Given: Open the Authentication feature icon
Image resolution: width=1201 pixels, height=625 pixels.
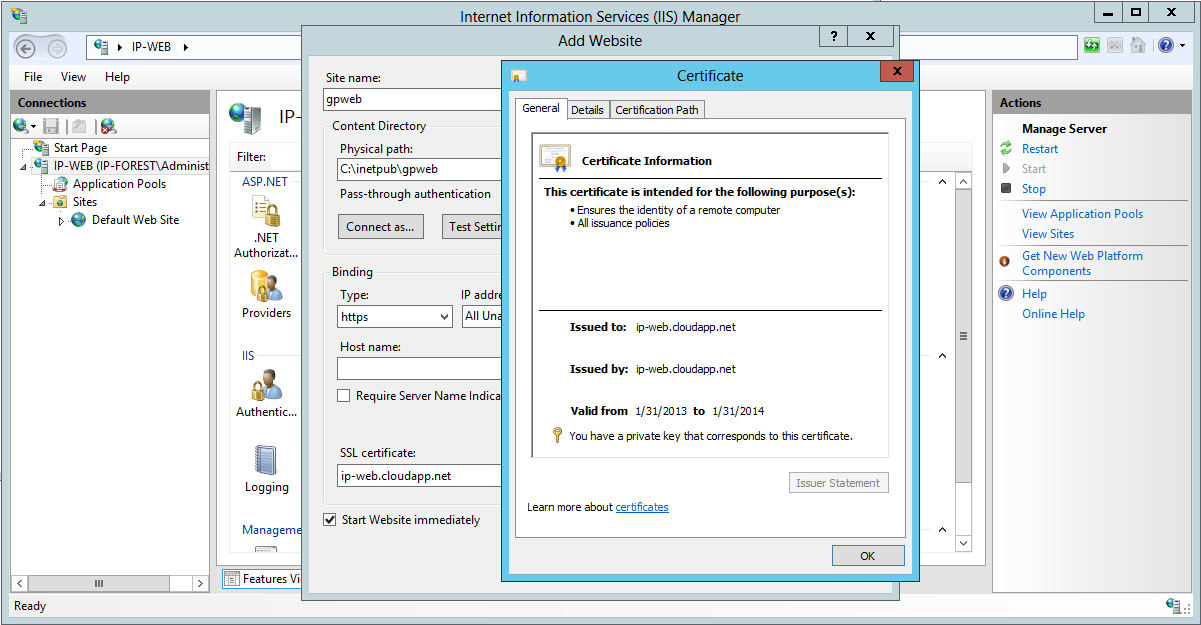Looking at the screenshot, I should (x=266, y=385).
